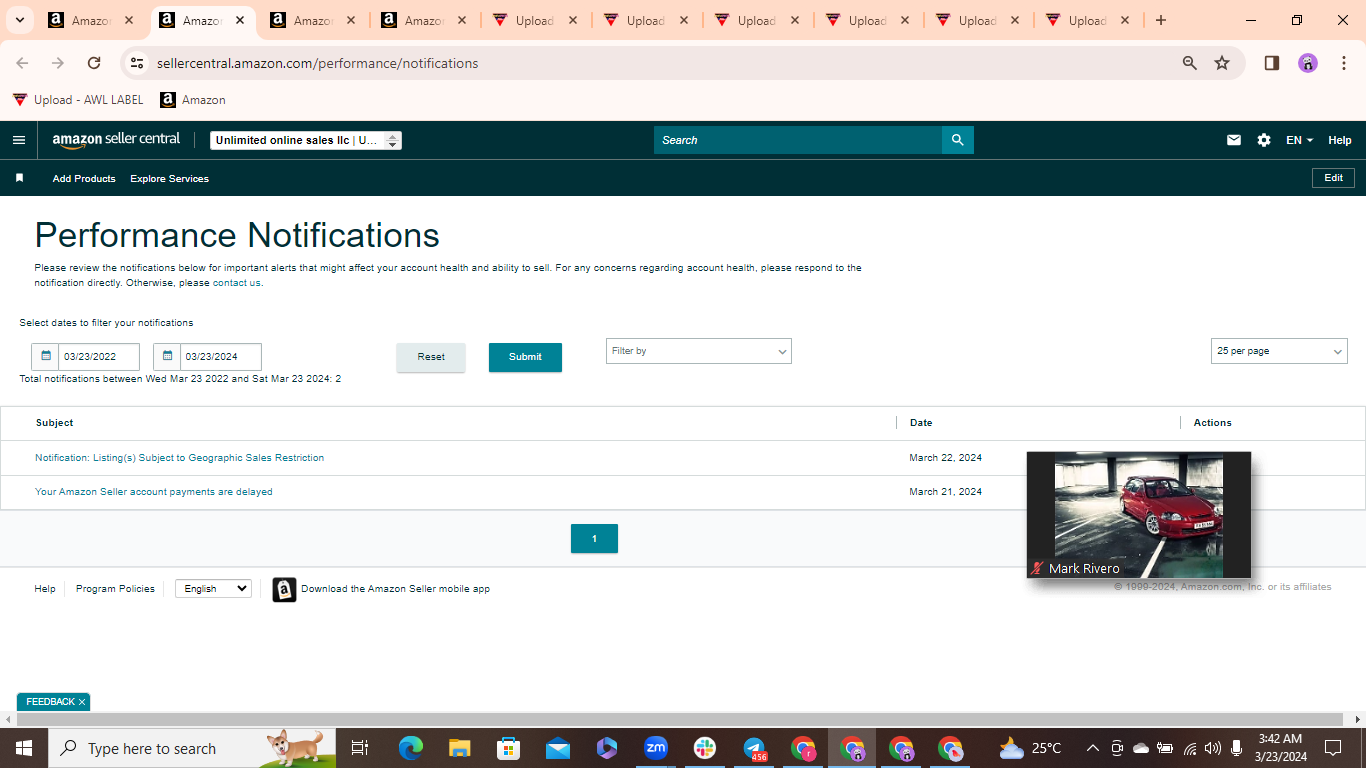Click the end date field showing 03/23/2024
This screenshot has width=1366, height=768.
click(x=220, y=357)
